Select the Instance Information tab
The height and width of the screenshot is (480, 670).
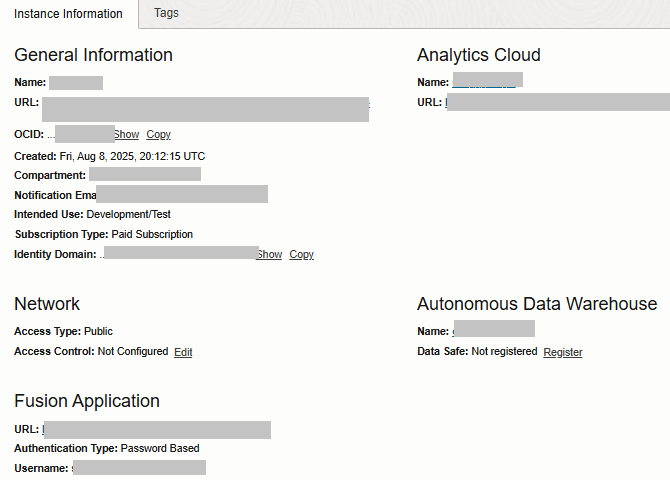tap(69, 14)
